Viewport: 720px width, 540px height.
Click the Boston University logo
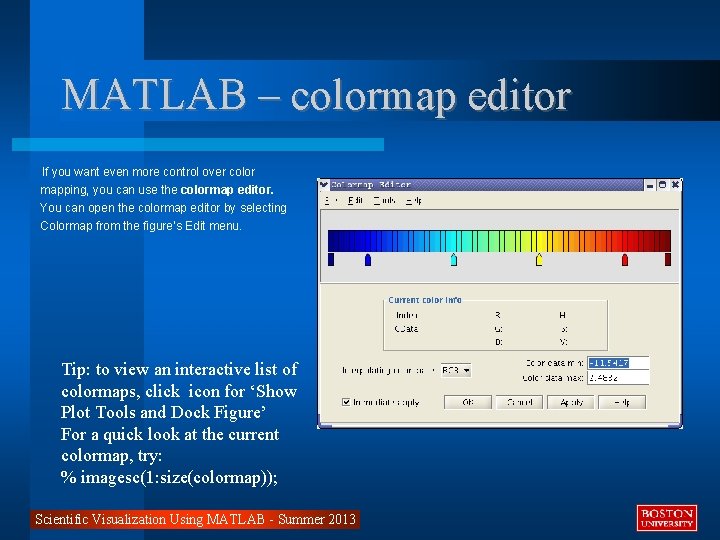point(667,518)
